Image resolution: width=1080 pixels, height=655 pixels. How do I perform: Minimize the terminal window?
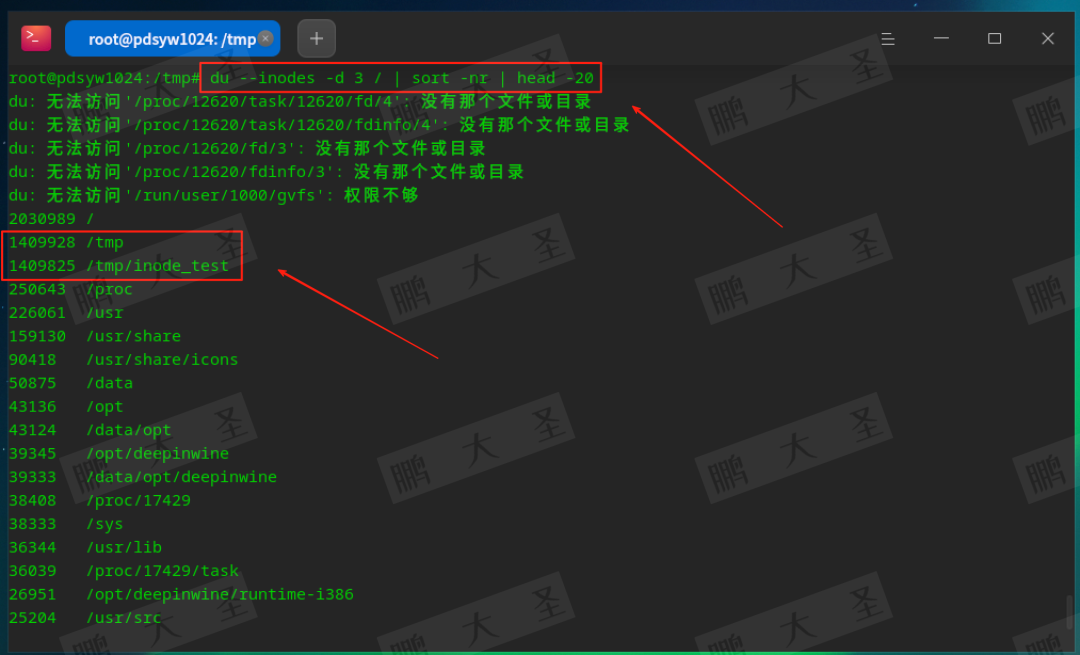point(941,39)
